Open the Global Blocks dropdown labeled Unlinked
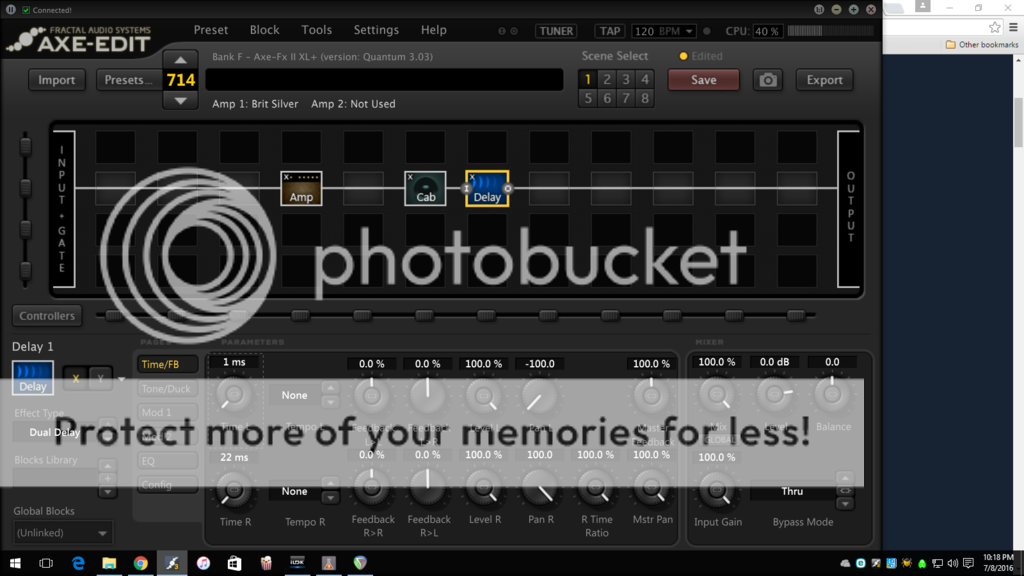Viewport: 1024px width, 576px height. (62, 533)
